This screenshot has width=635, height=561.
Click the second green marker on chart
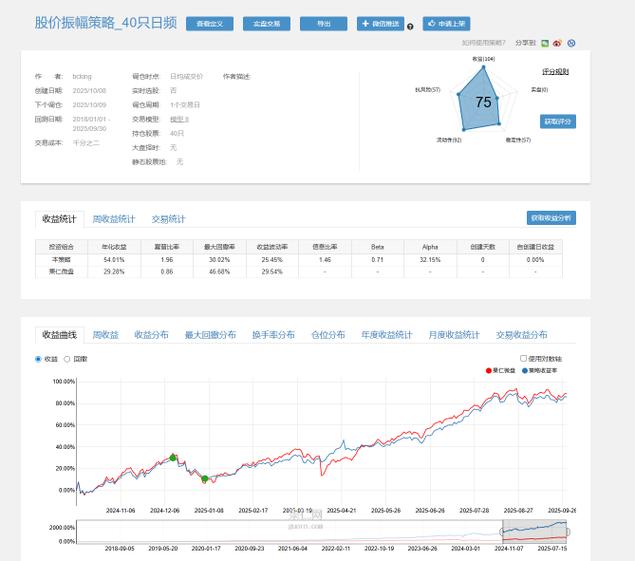pos(204,479)
